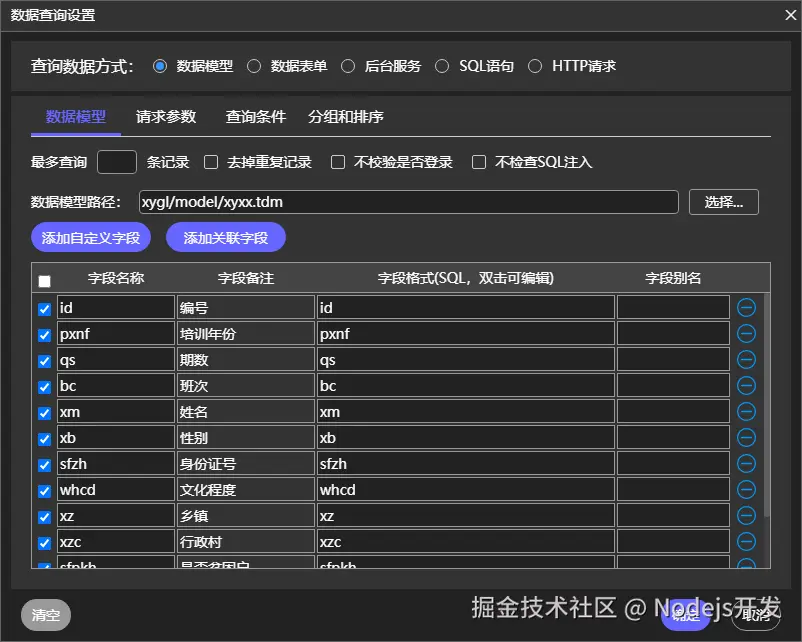Check the 不校验是否登录 option
Screen dimensions: 802x642
(x=337, y=161)
